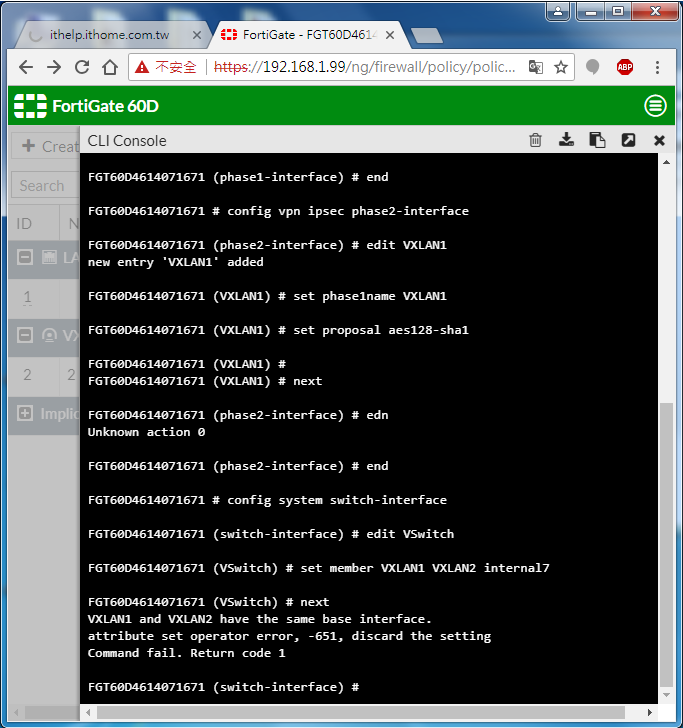
Task: Click the gray circular extension icon
Action: point(592,67)
